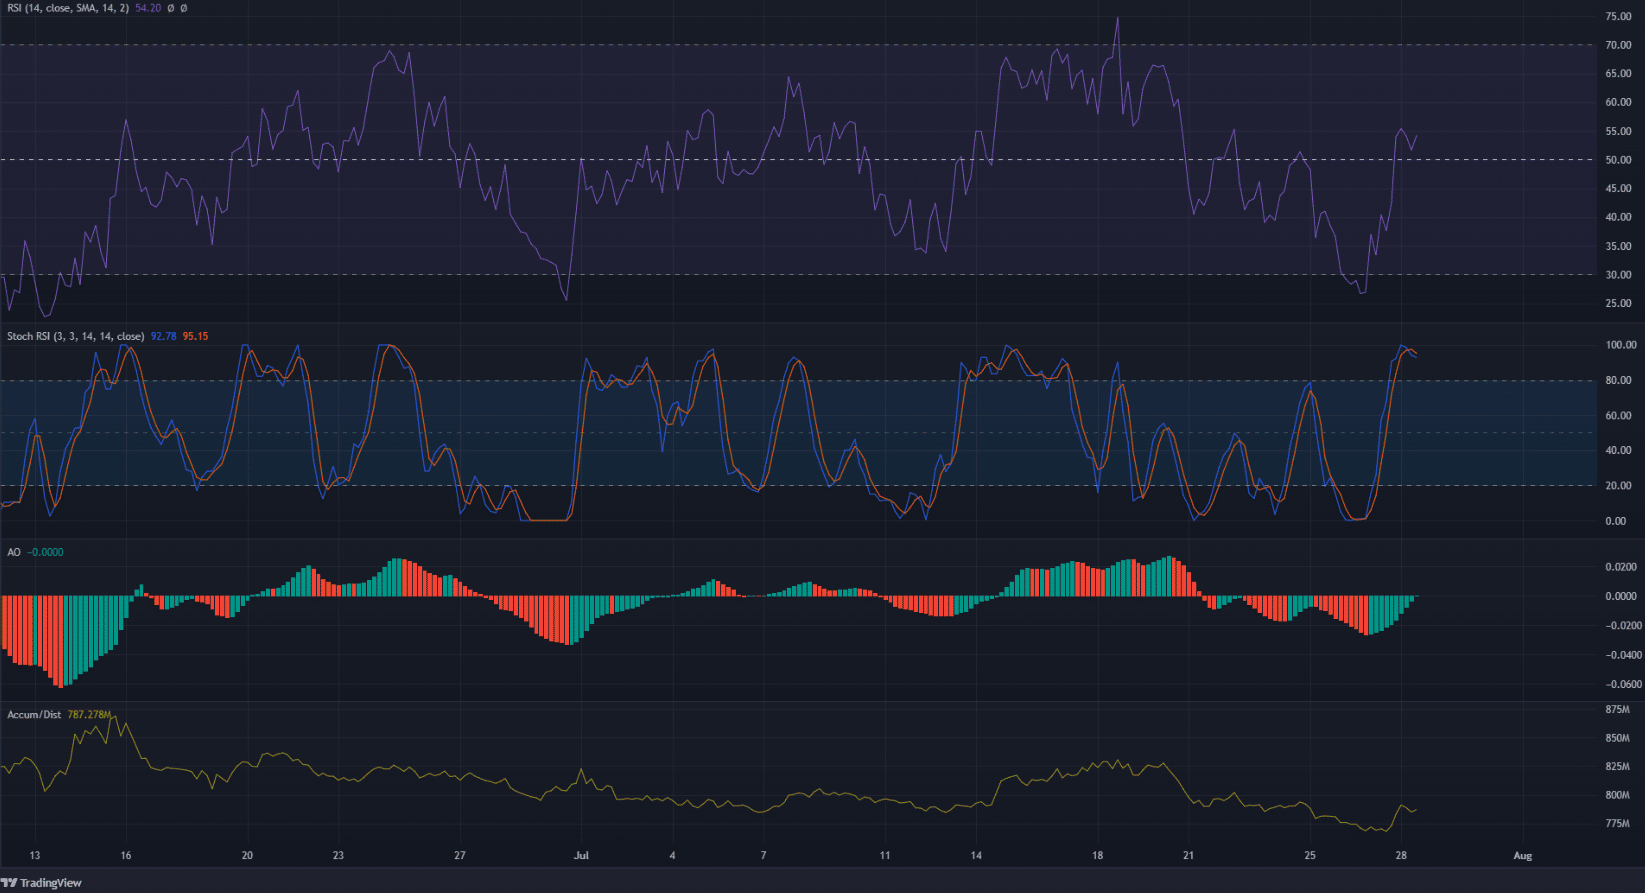The image size is (1645, 893).
Task: Open the TradingView brand link text
Action: point(51,883)
